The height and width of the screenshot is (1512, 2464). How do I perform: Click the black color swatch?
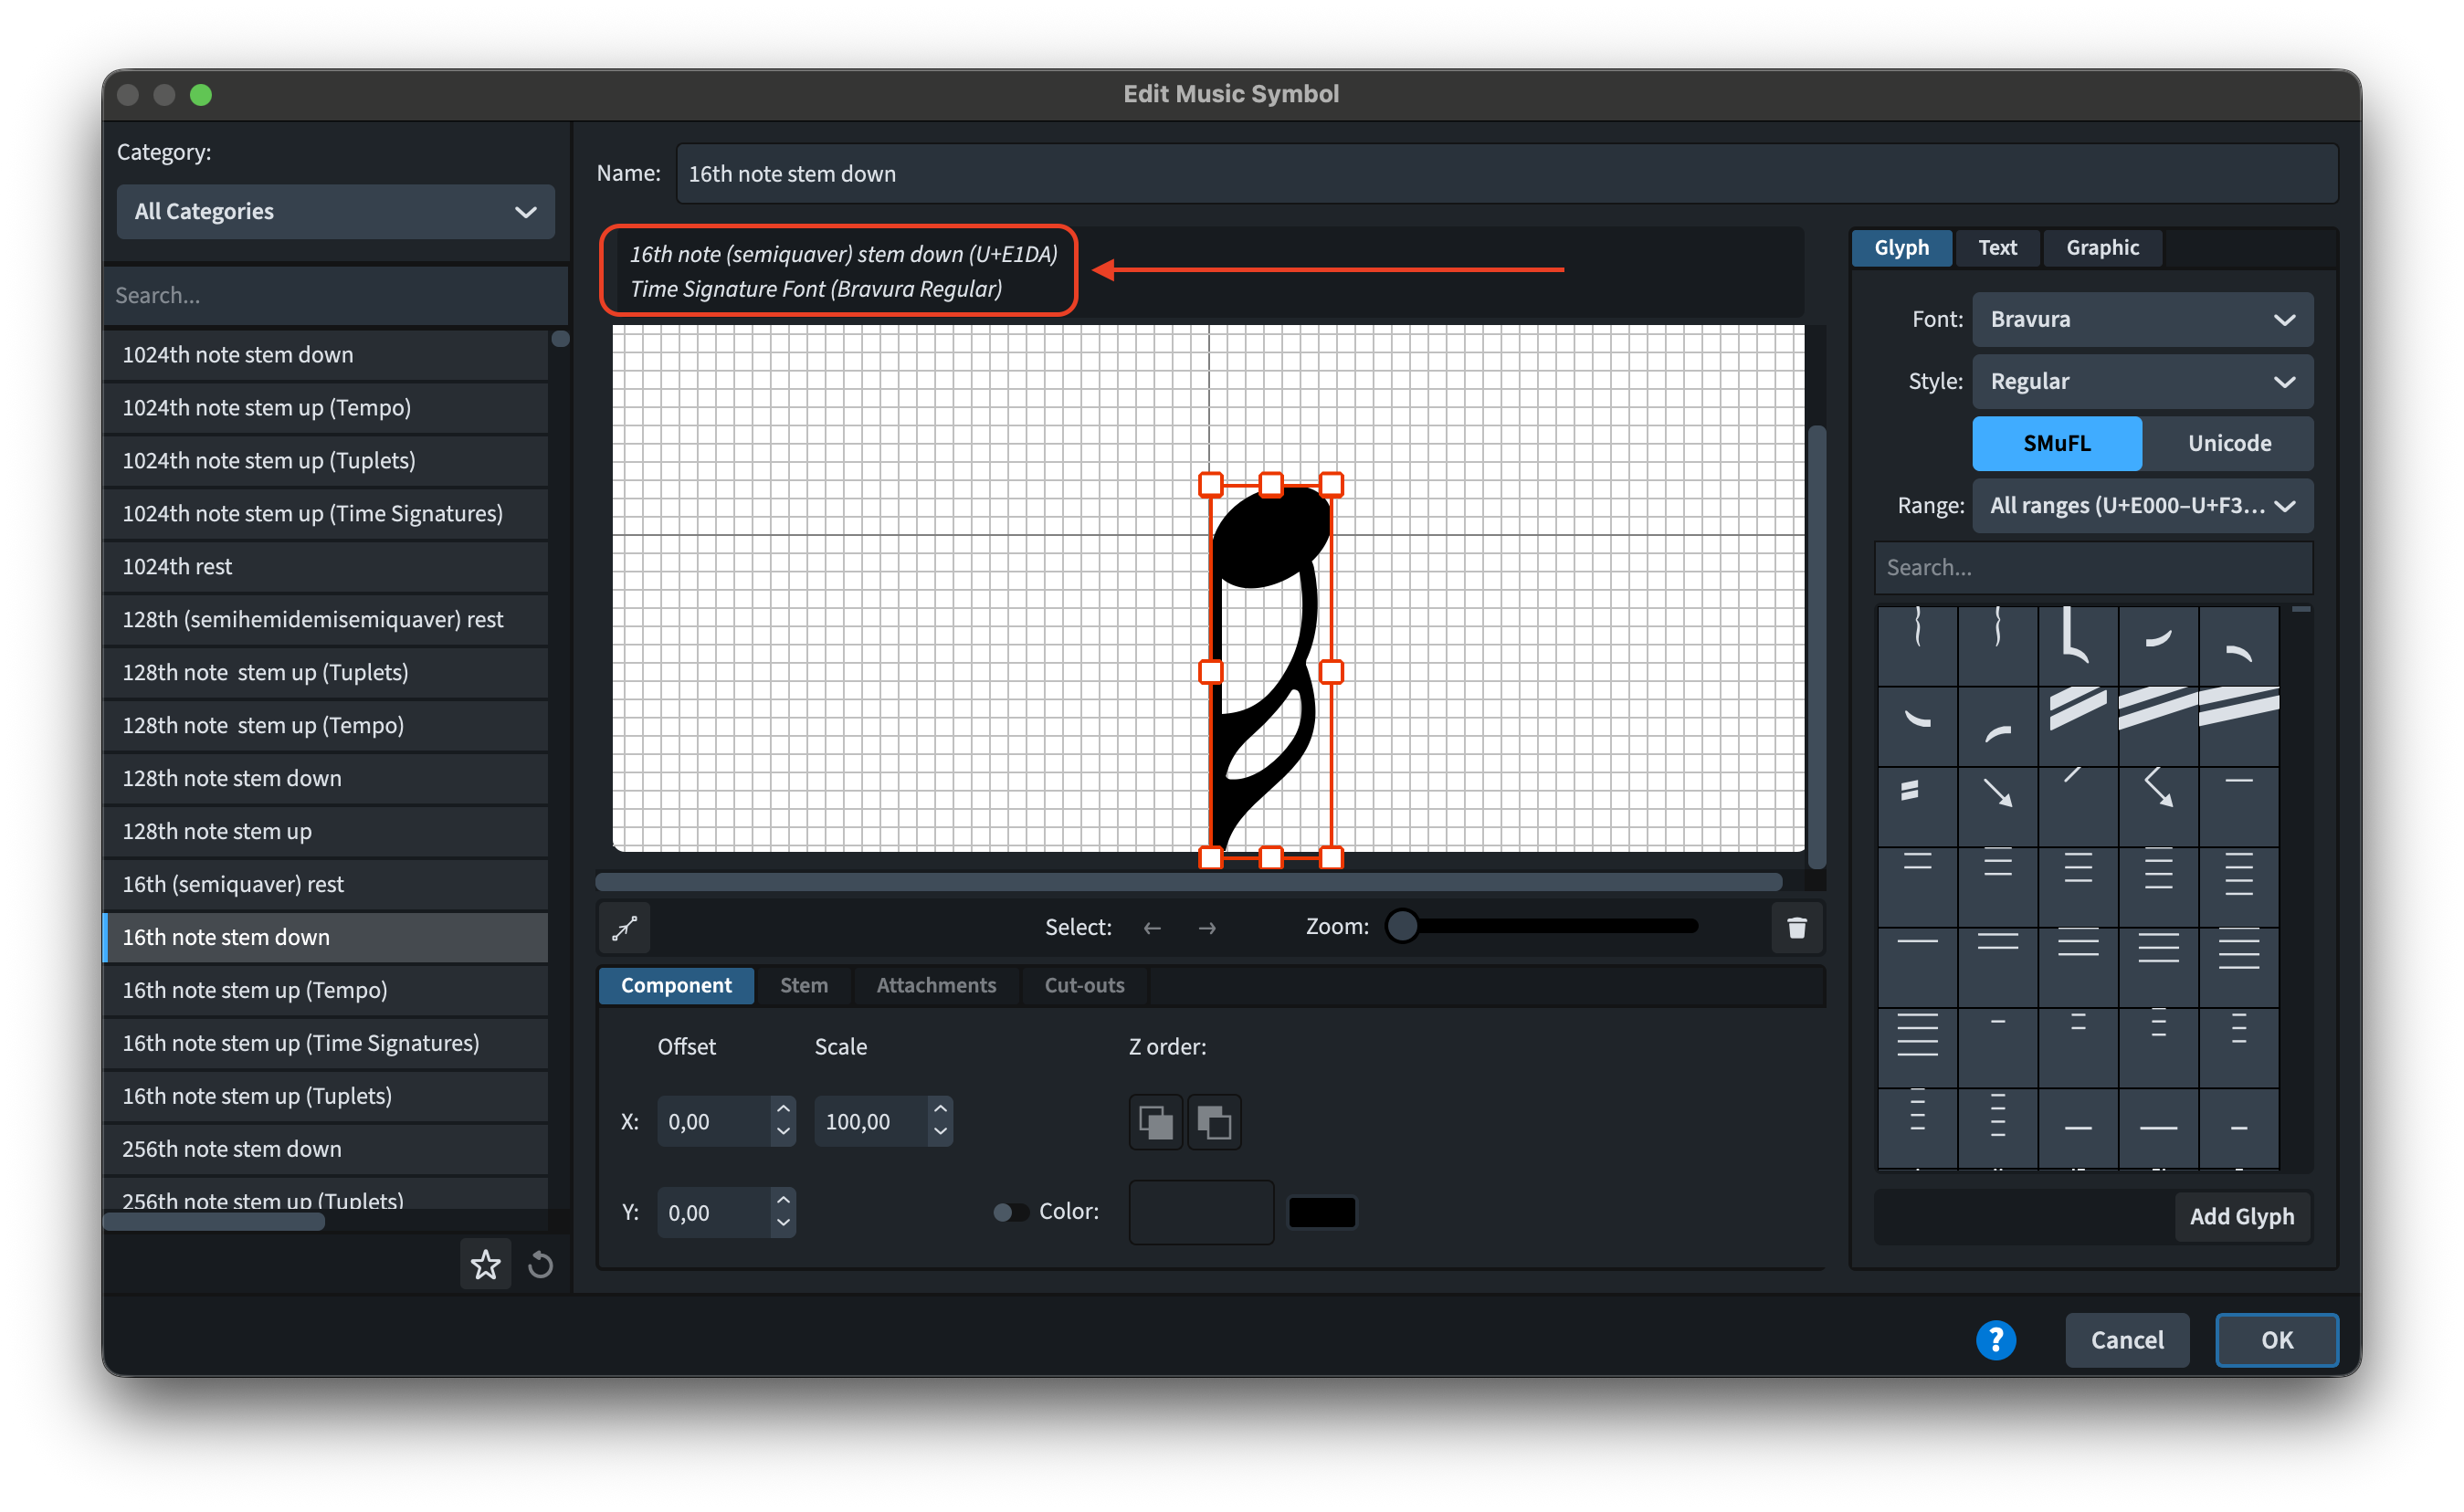[1321, 1212]
